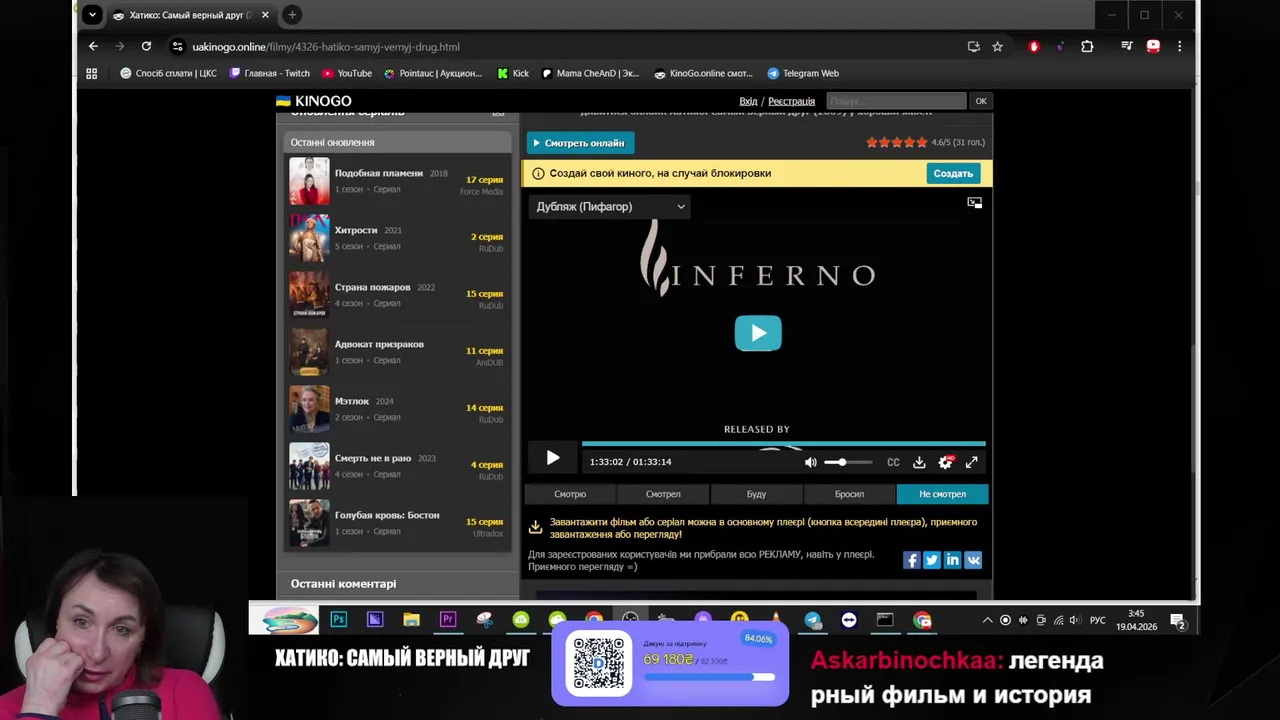The width and height of the screenshot is (1280, 720).
Task: Reload the page
Action: point(146,46)
